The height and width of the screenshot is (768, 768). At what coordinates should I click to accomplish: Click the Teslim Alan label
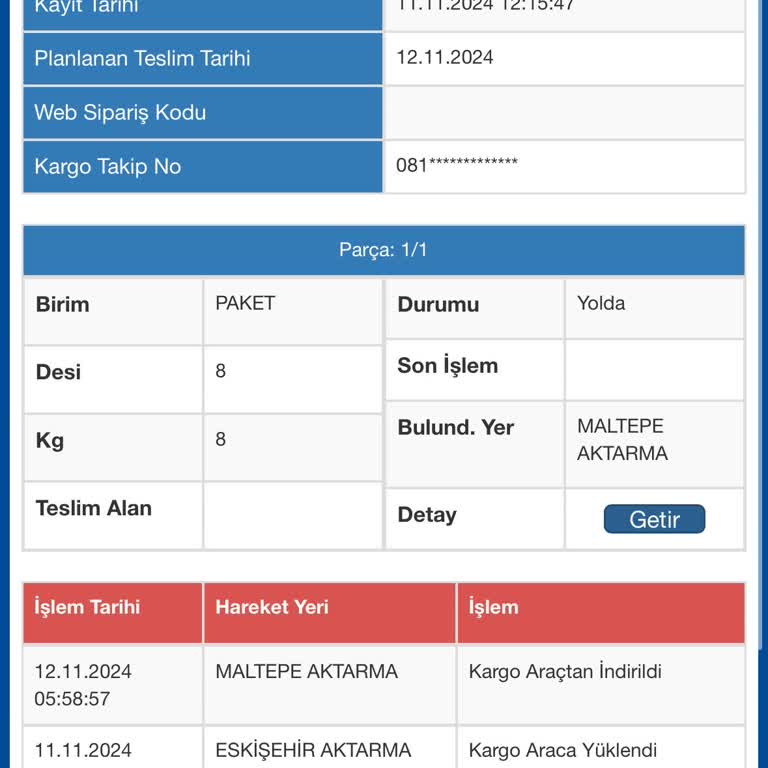(94, 508)
